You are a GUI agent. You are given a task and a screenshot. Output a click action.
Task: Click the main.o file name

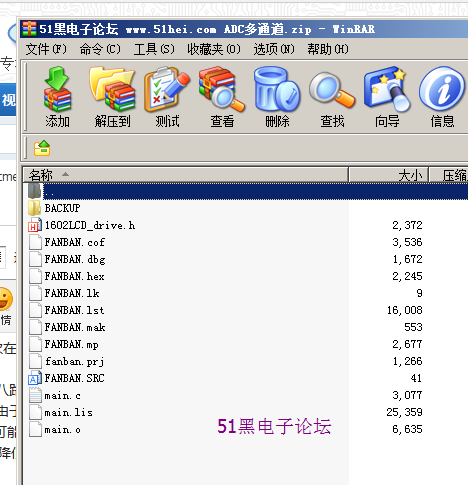[x=63, y=430]
